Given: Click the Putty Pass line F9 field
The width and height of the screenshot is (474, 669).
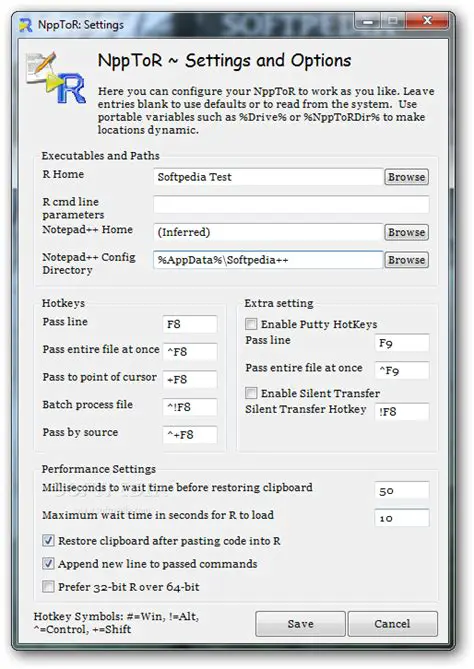Looking at the screenshot, I should click(402, 343).
